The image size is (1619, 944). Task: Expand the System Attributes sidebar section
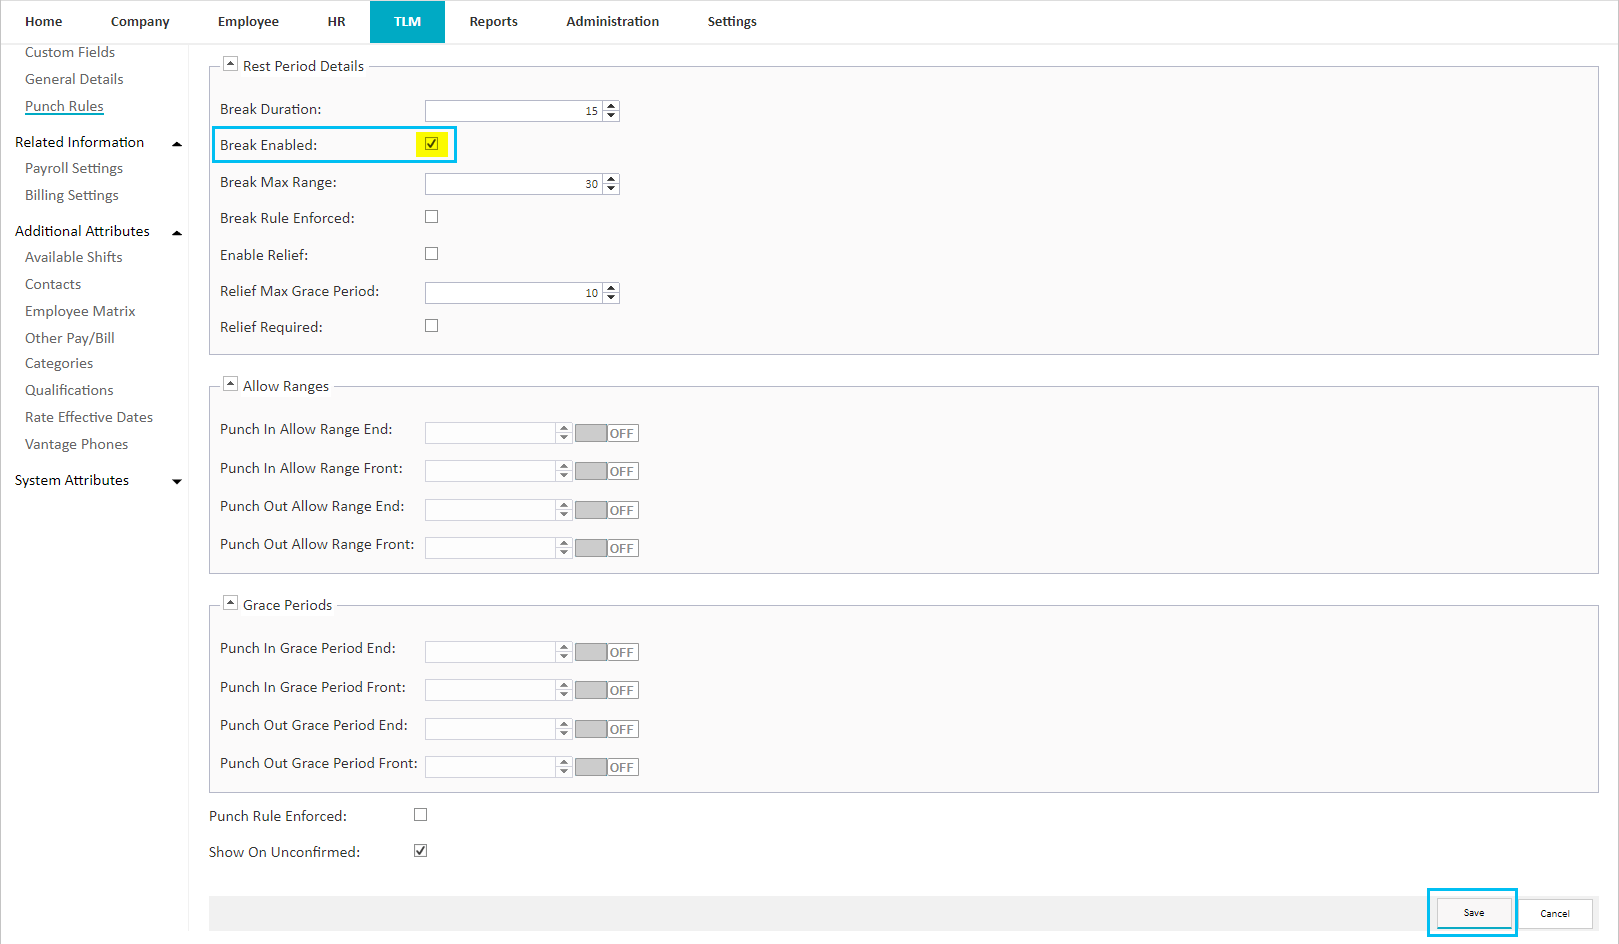[177, 481]
